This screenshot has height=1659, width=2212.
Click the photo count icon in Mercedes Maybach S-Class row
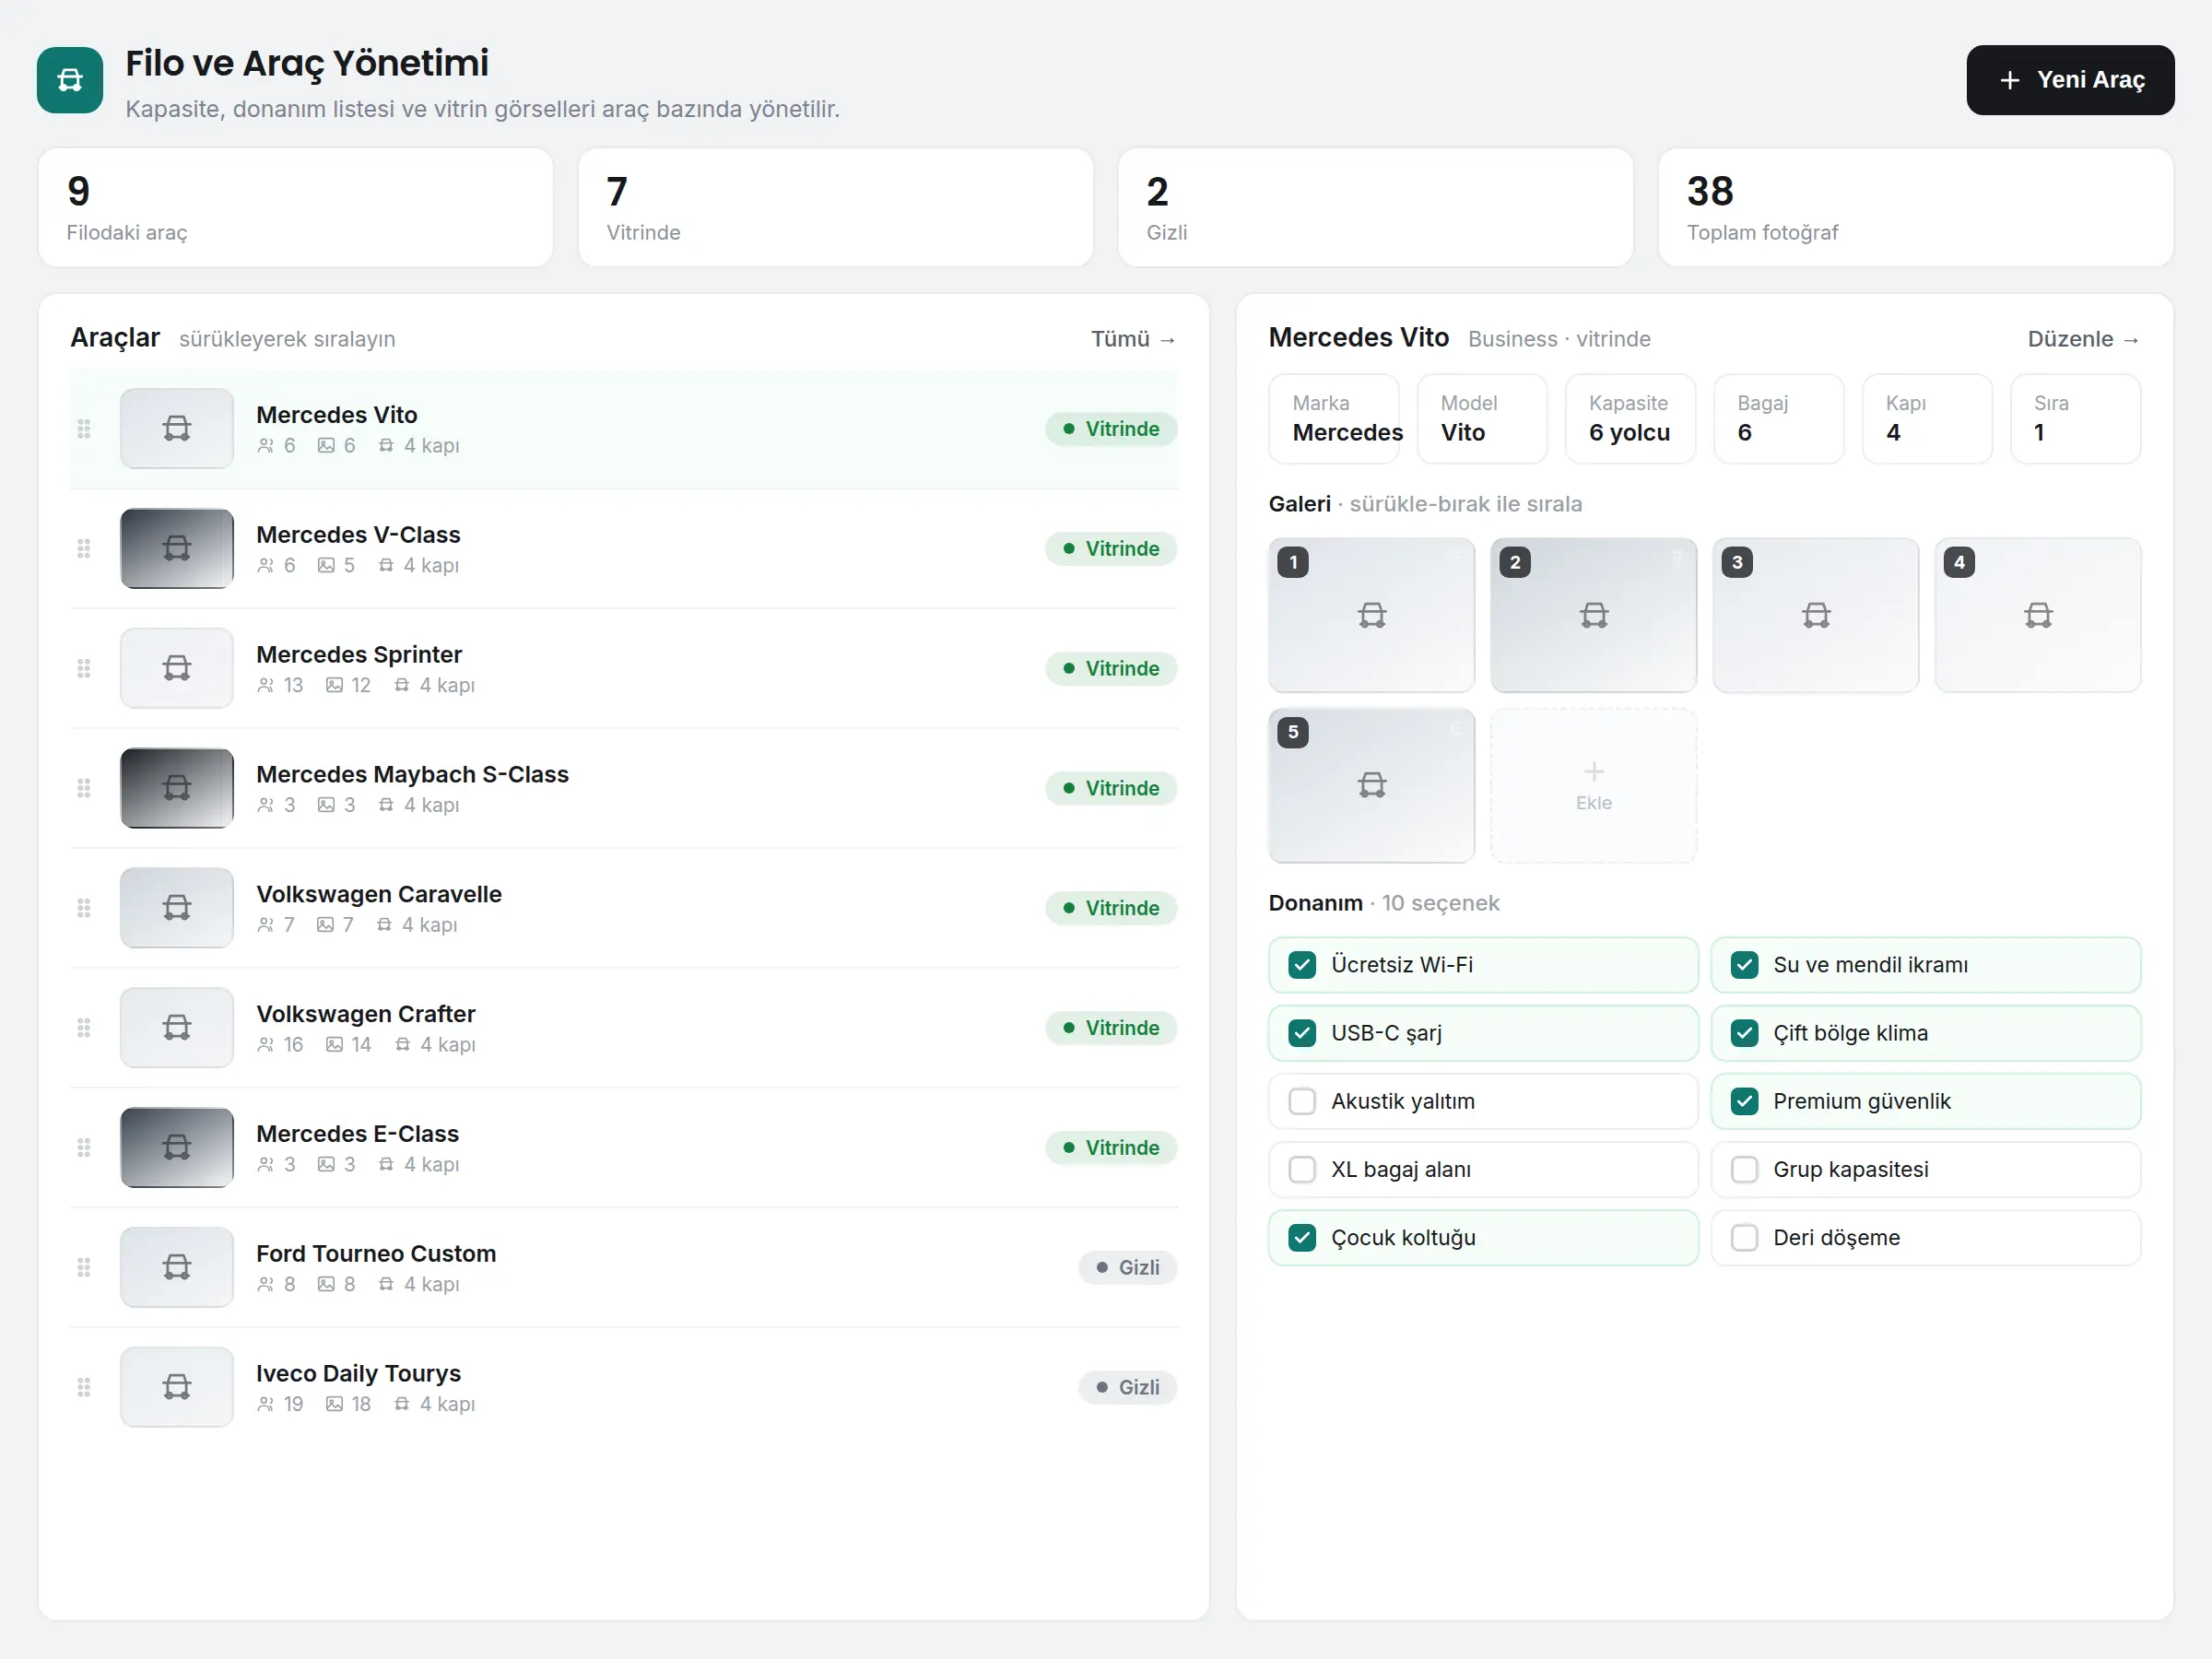(326, 806)
